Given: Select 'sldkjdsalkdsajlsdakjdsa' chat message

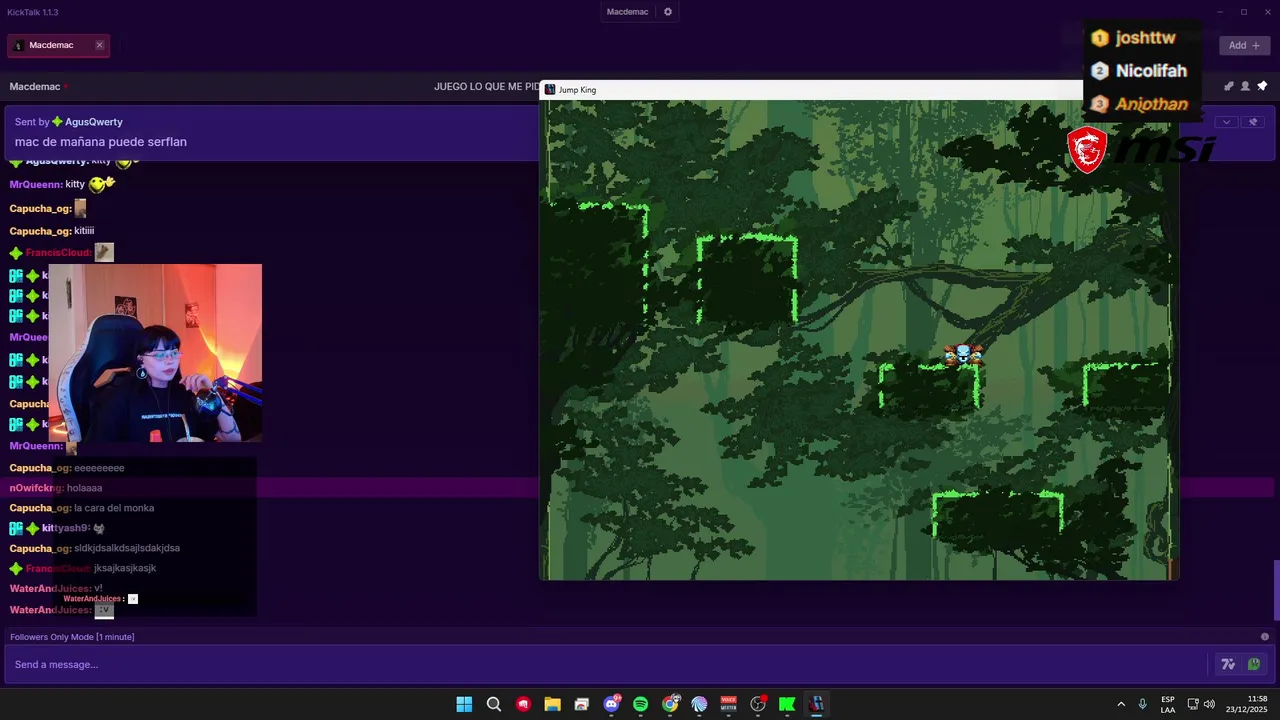Looking at the screenshot, I should pos(127,548).
